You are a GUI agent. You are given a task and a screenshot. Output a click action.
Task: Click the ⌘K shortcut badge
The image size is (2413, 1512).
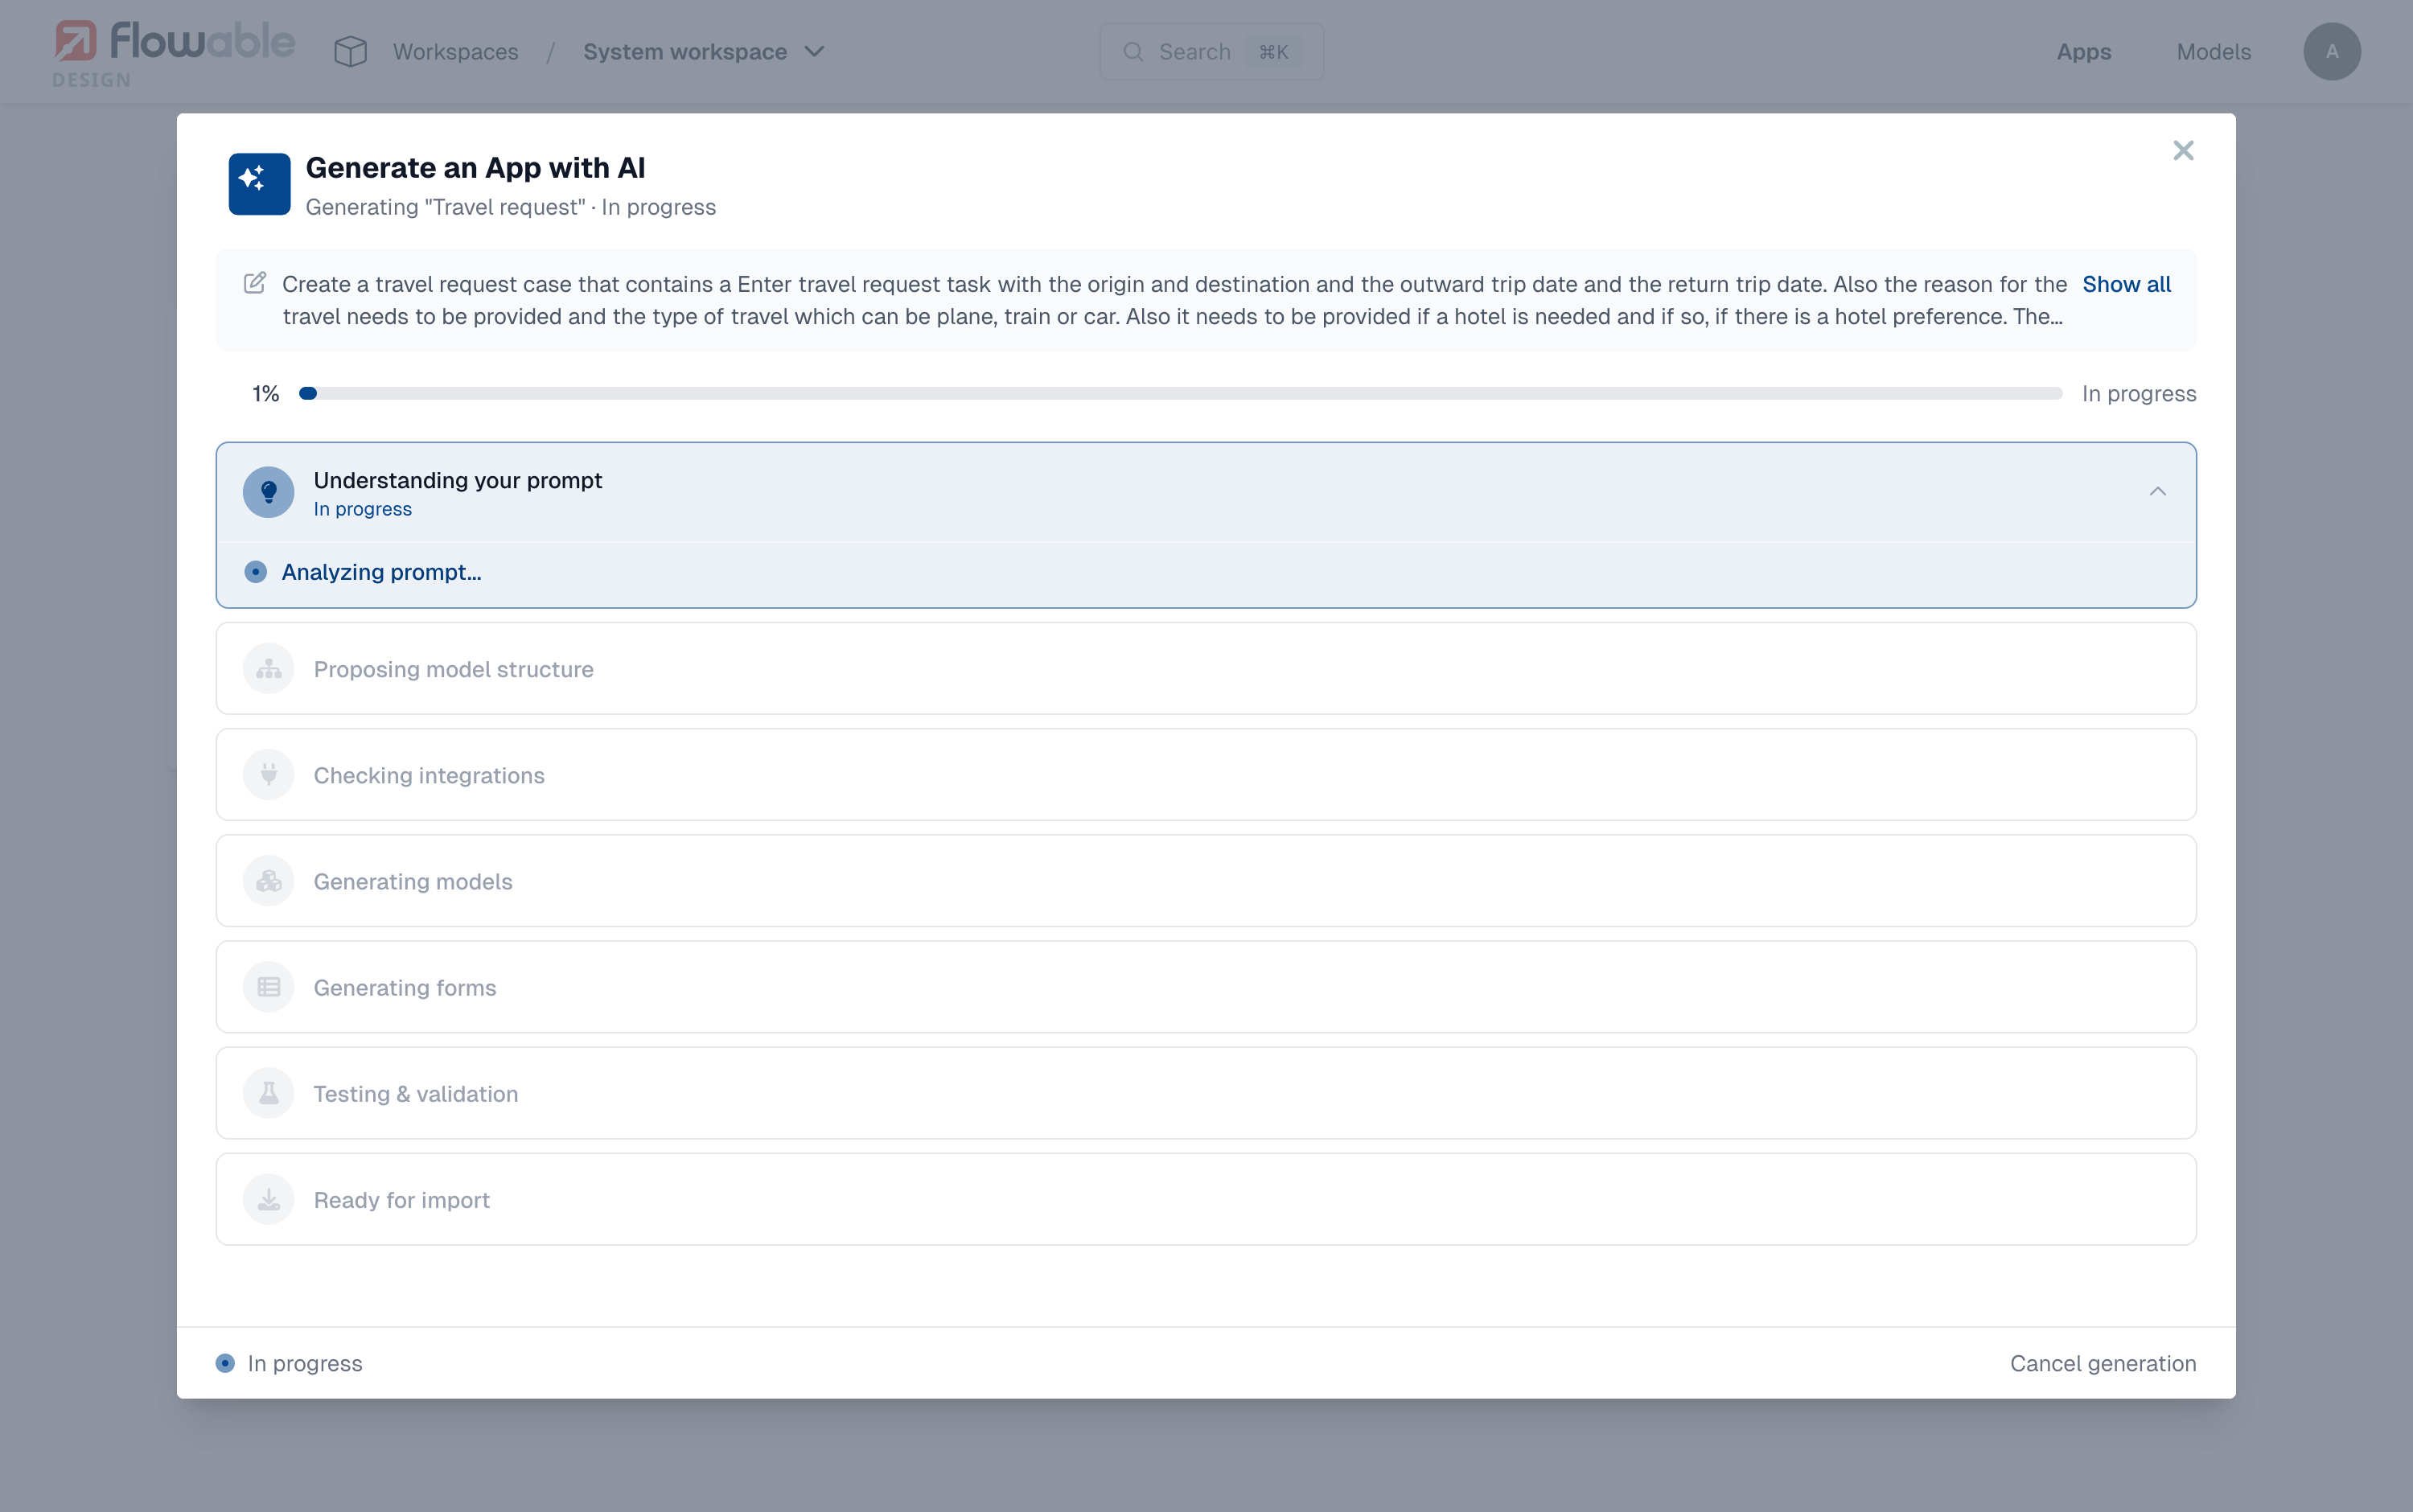click(1273, 52)
